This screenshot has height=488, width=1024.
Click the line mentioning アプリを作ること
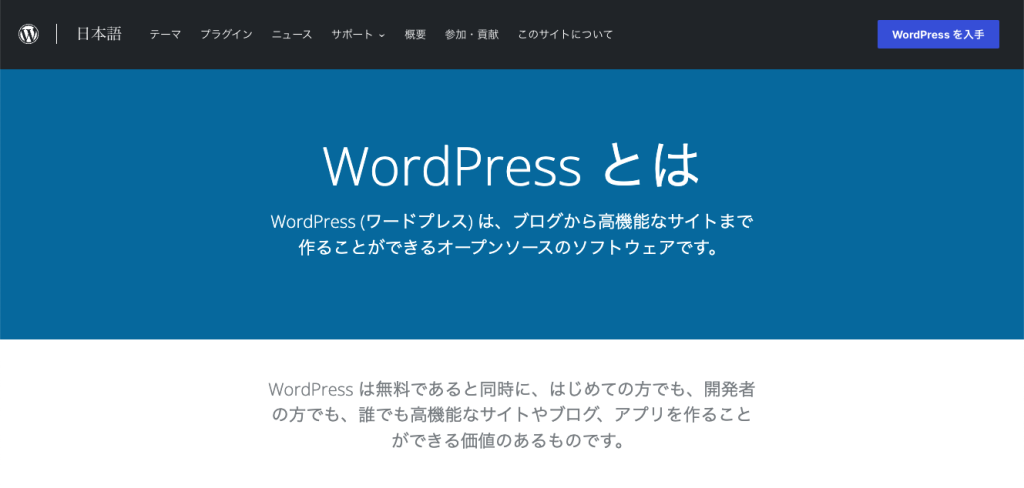(x=512, y=415)
